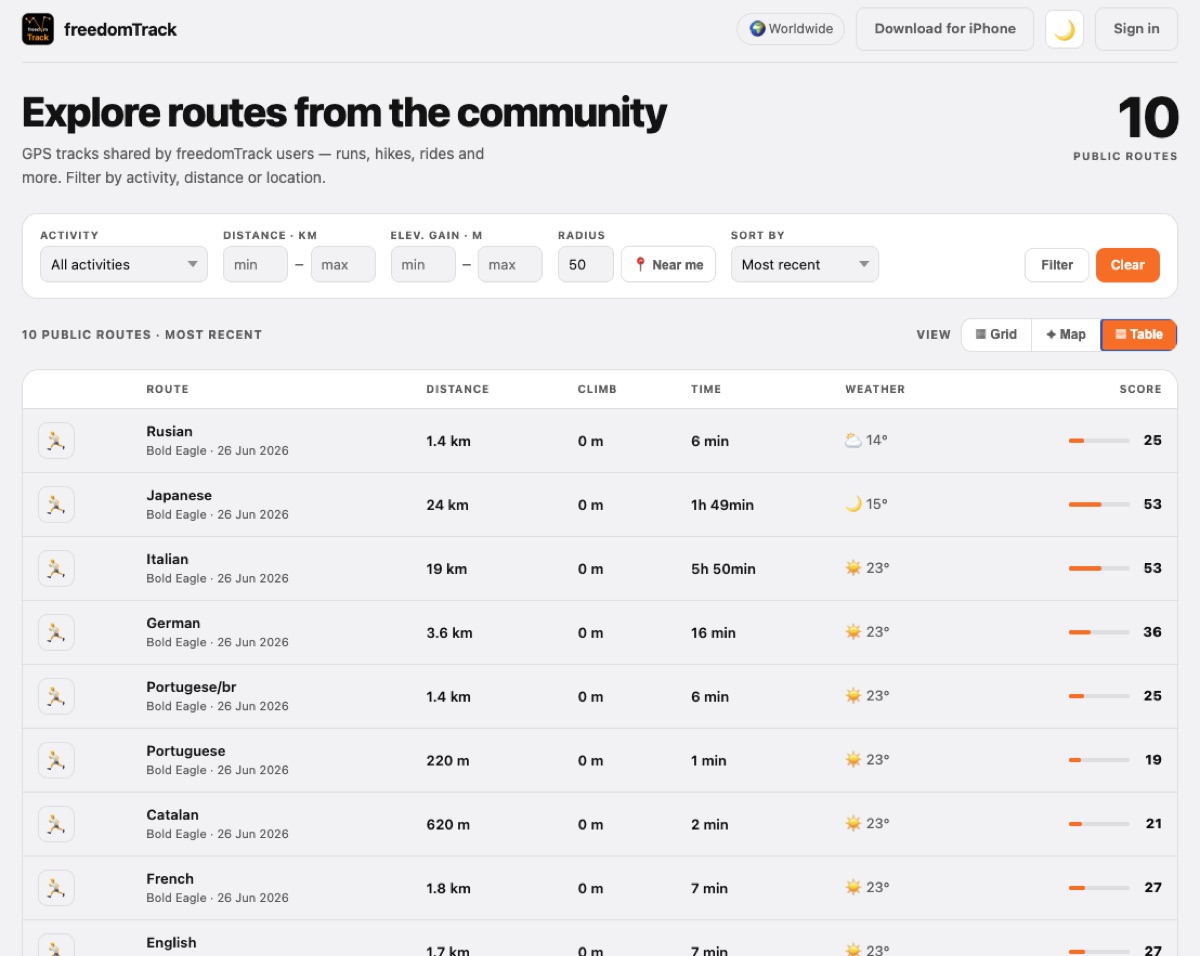Image resolution: width=1200 pixels, height=956 pixels.
Task: Click the 24 km distance cell
Action: point(447,505)
